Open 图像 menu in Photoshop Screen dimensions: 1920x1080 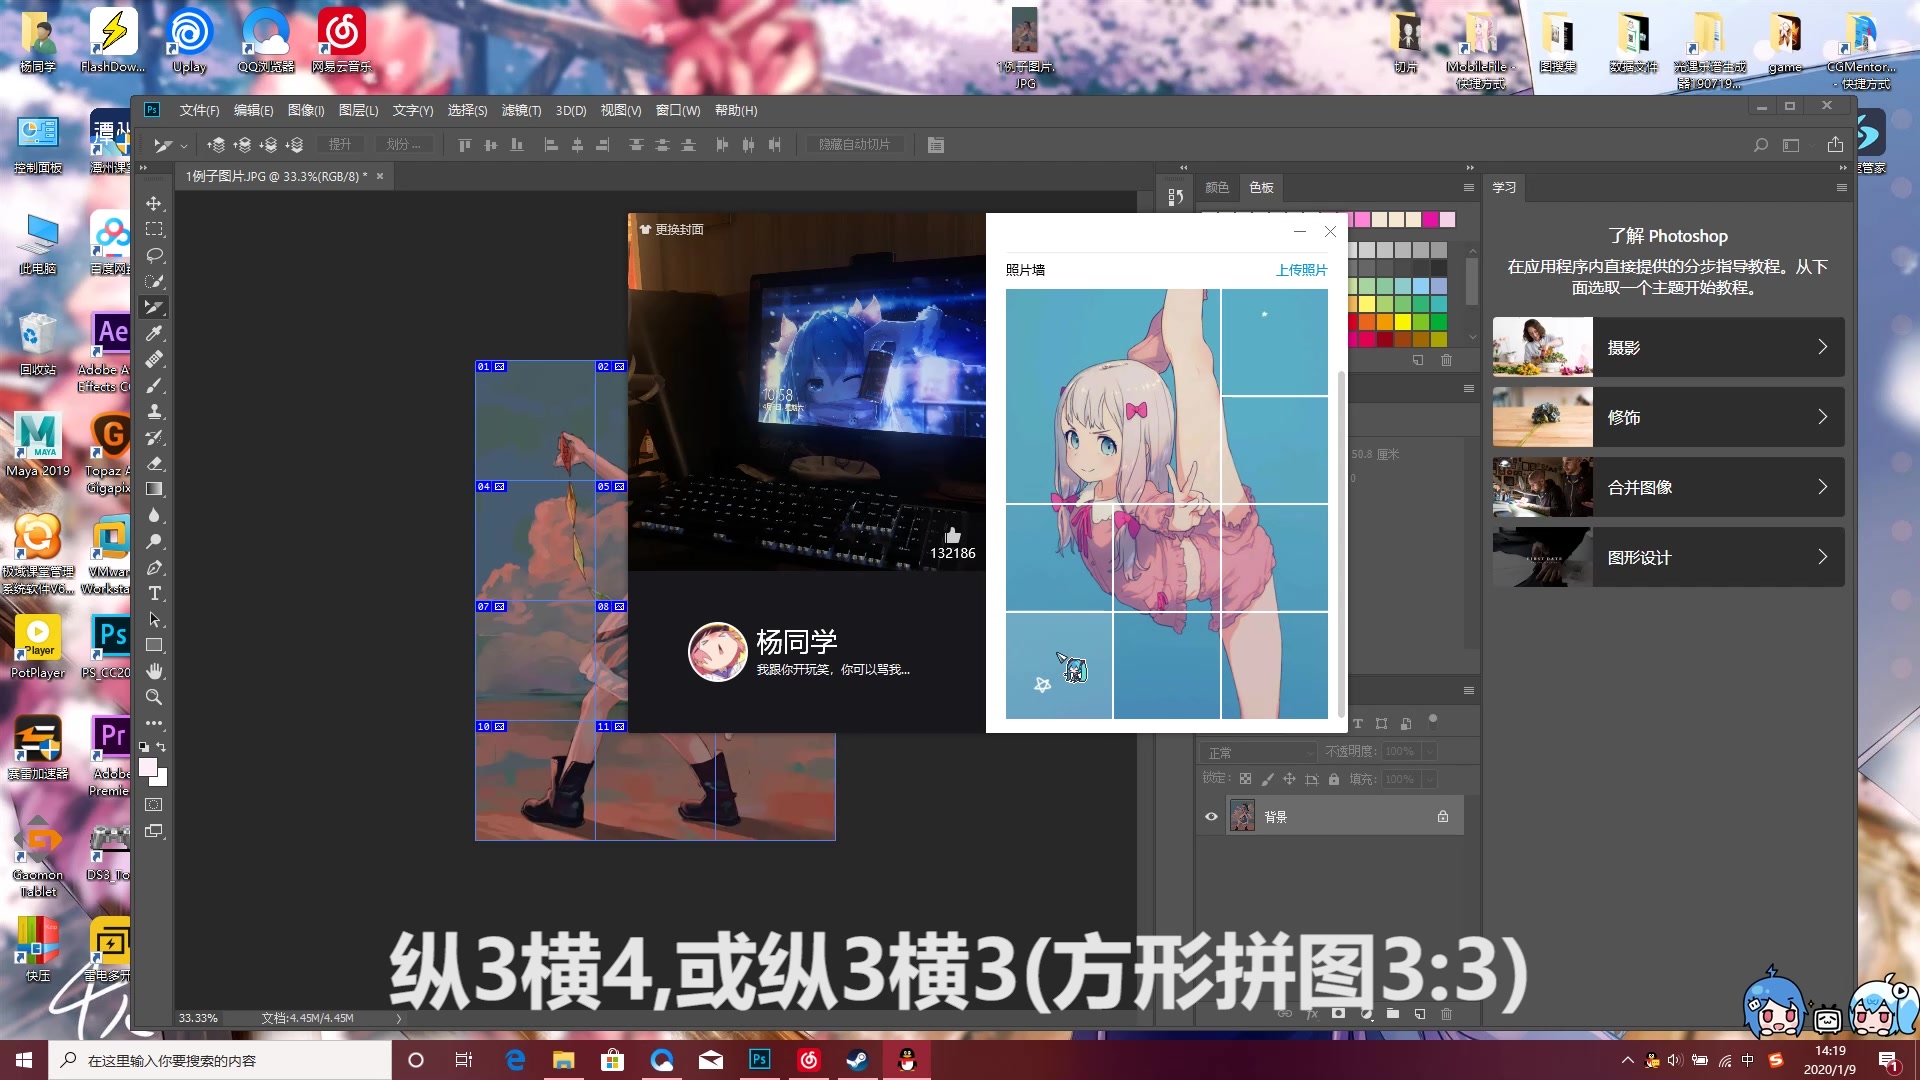tap(306, 109)
